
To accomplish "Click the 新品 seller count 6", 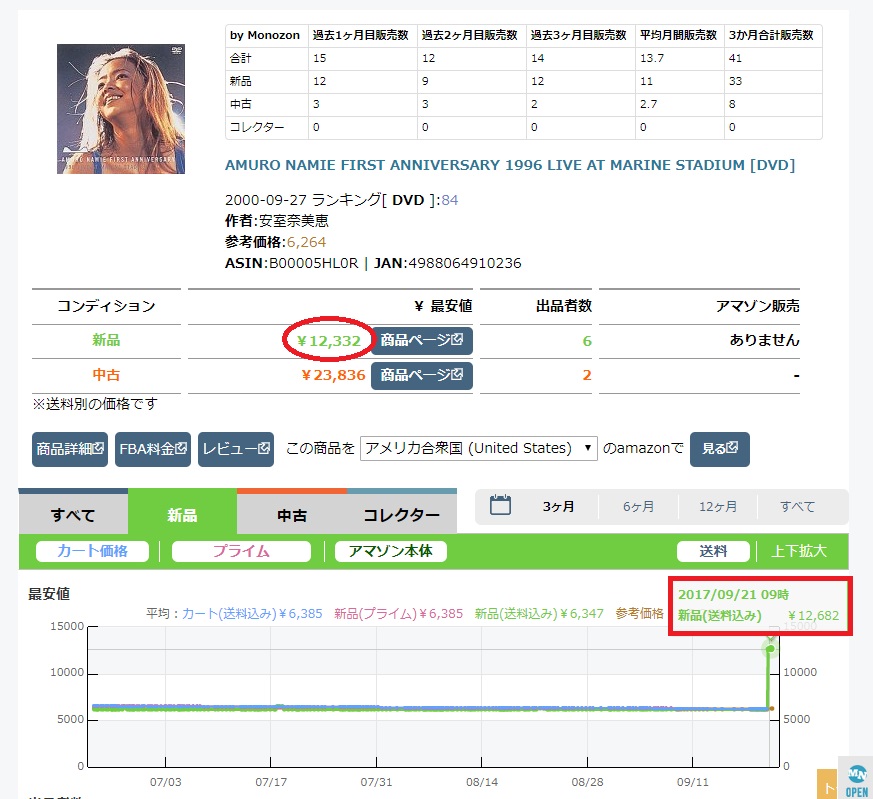I will pyautogui.click(x=587, y=341).
